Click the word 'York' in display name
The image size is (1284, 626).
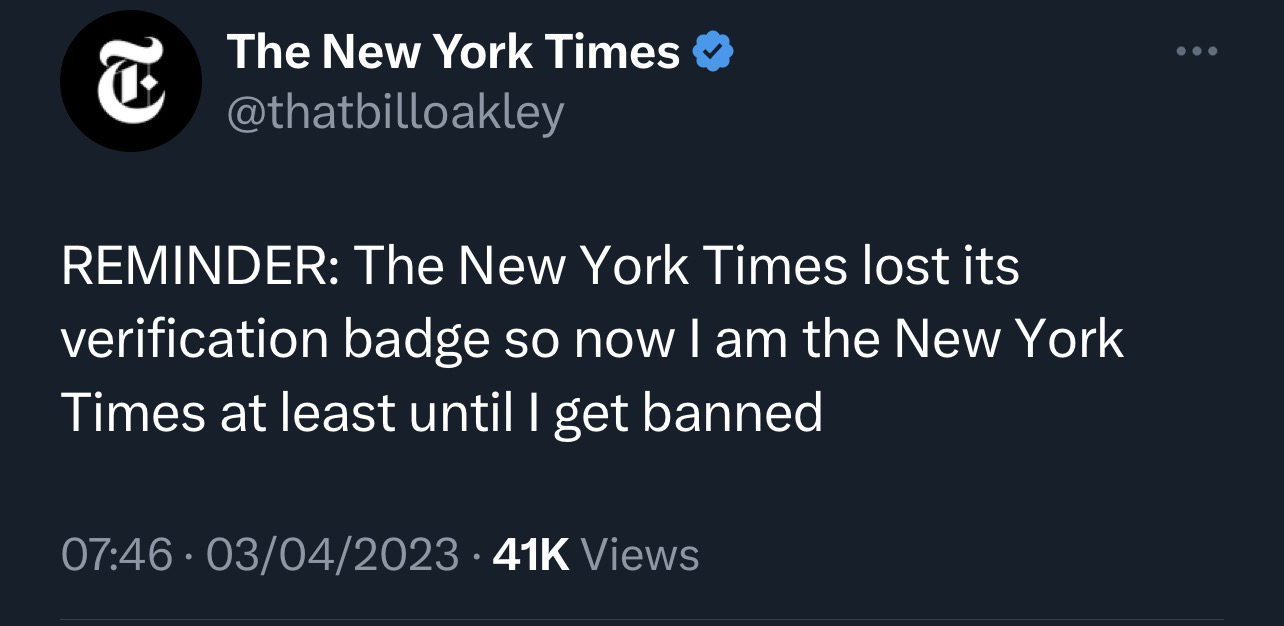click(484, 52)
